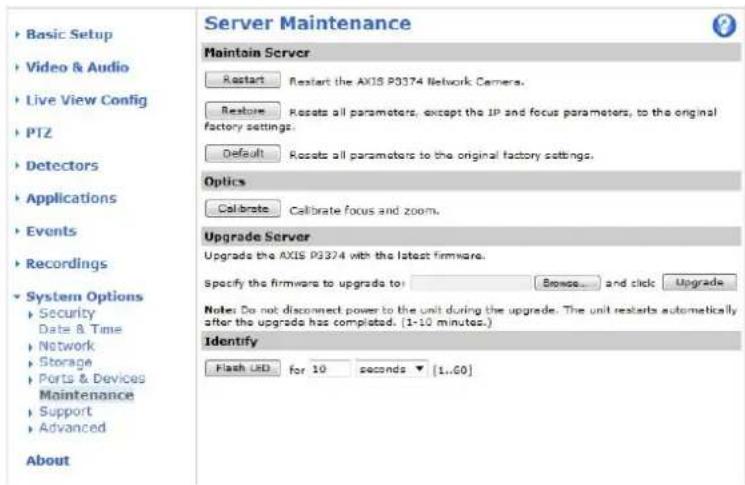Expand the Events menu
This screenshot has height=485, width=745.
click(x=51, y=231)
